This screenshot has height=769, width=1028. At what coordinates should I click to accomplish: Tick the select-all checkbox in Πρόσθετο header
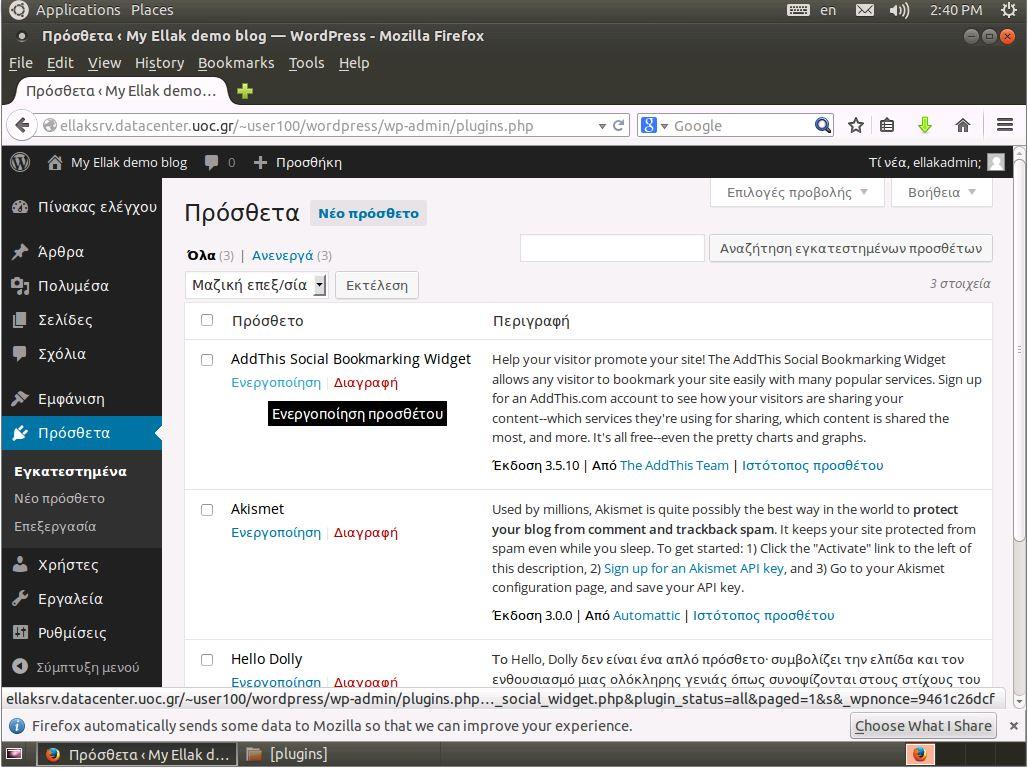[207, 320]
